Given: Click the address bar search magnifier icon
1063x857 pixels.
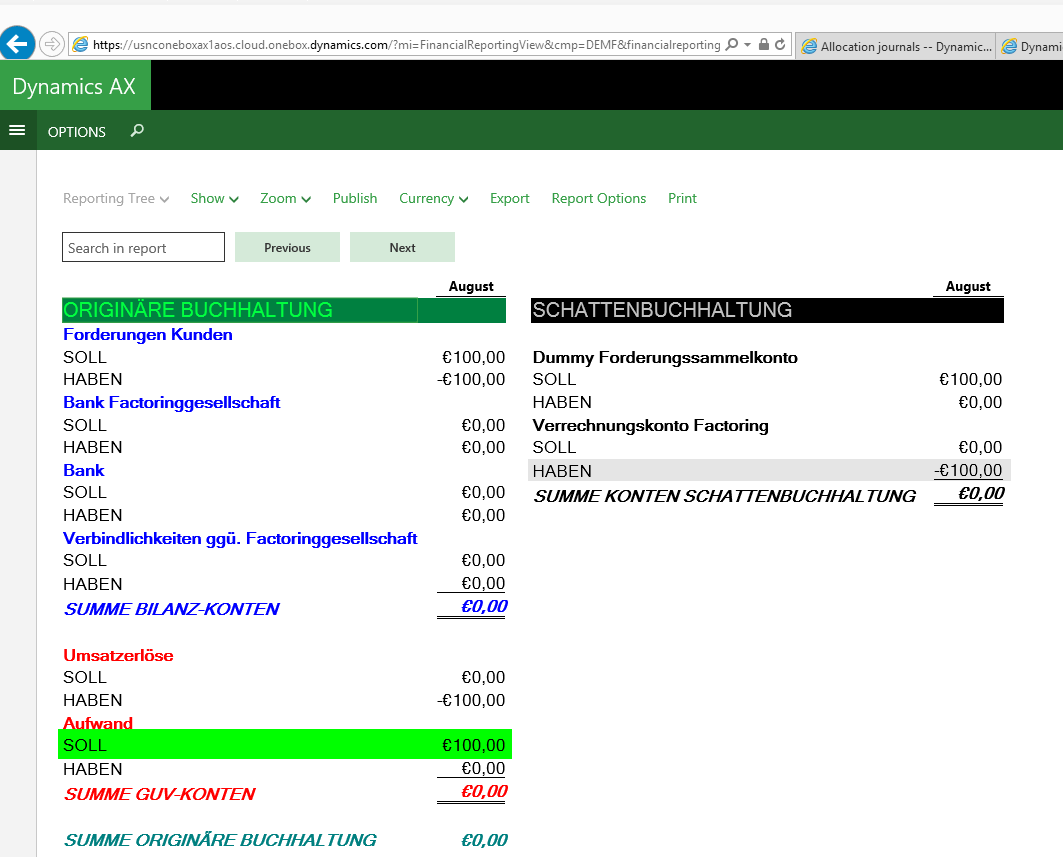Looking at the screenshot, I should 732,45.
